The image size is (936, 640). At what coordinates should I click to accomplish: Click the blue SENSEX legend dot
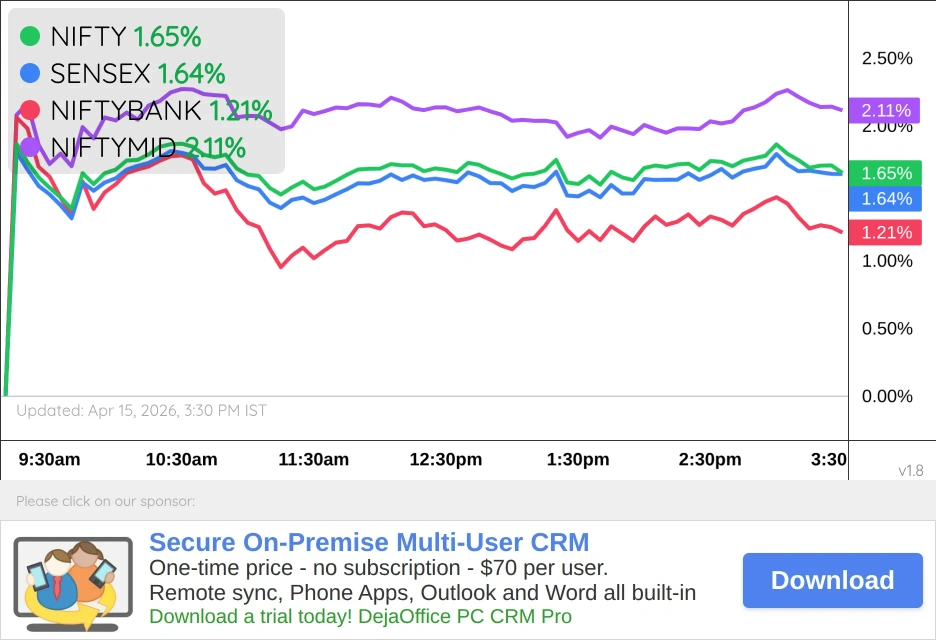[30, 73]
